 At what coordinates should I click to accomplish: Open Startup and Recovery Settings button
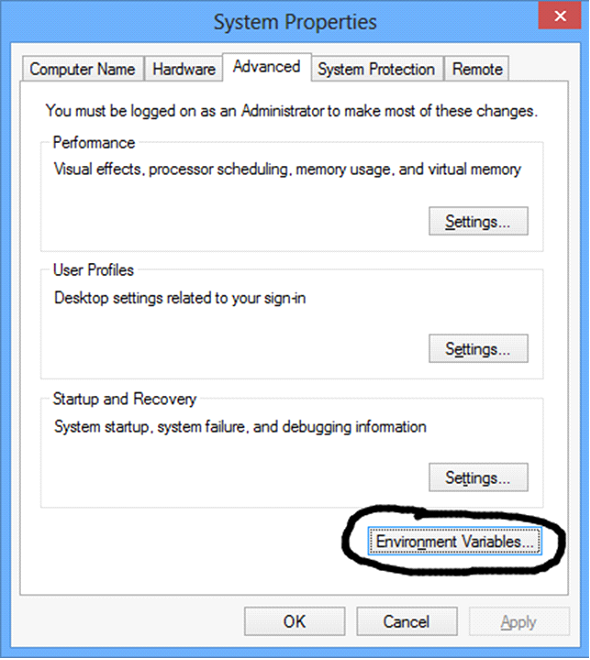pyautogui.click(x=478, y=477)
